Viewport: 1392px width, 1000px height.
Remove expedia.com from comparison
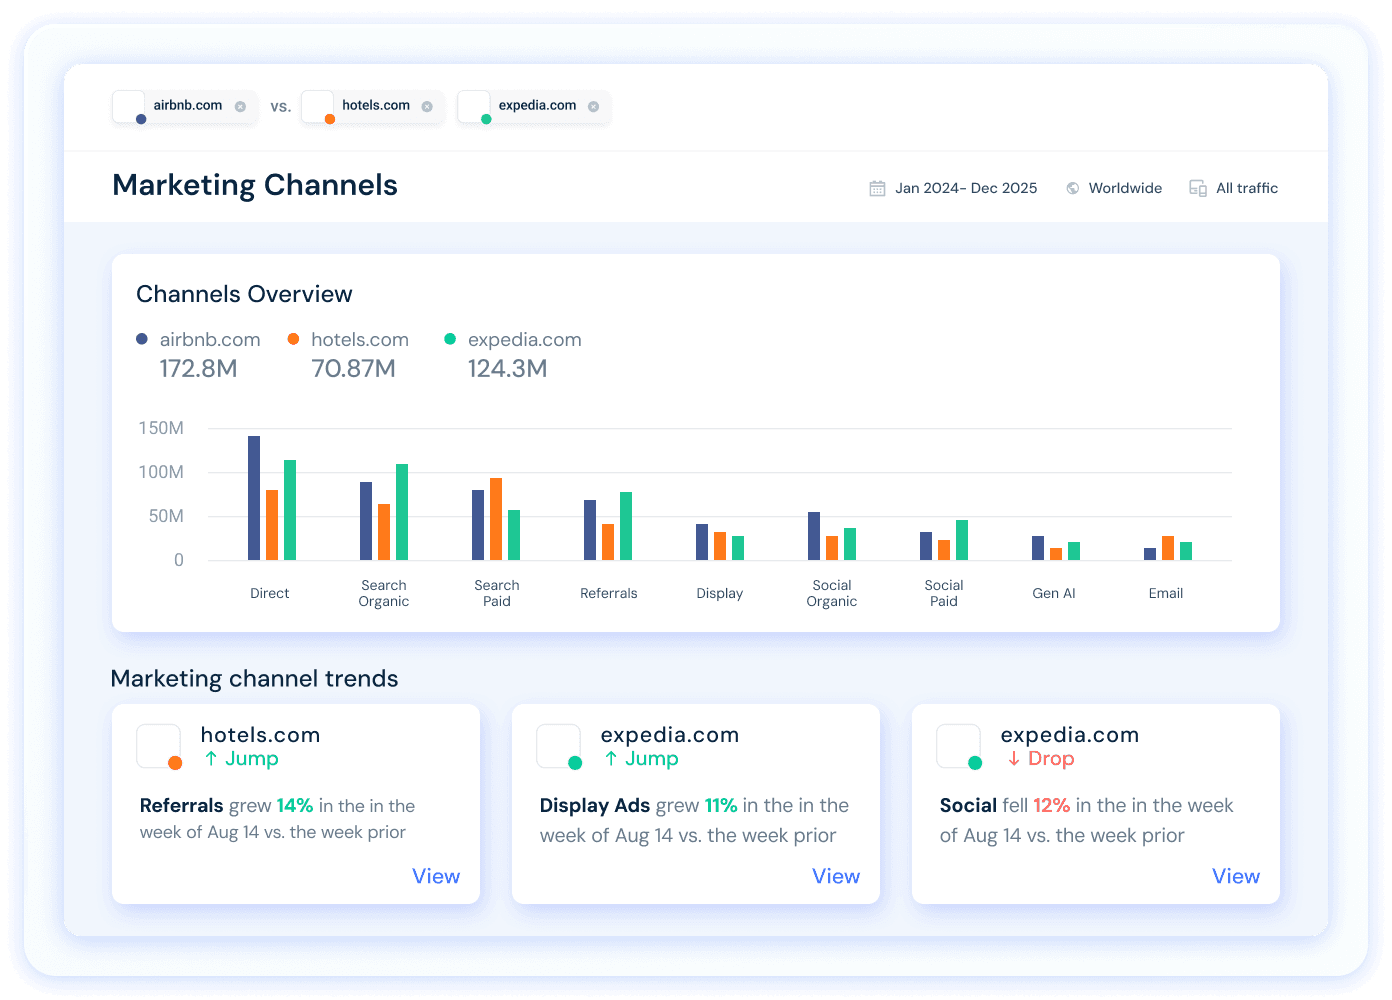click(593, 106)
